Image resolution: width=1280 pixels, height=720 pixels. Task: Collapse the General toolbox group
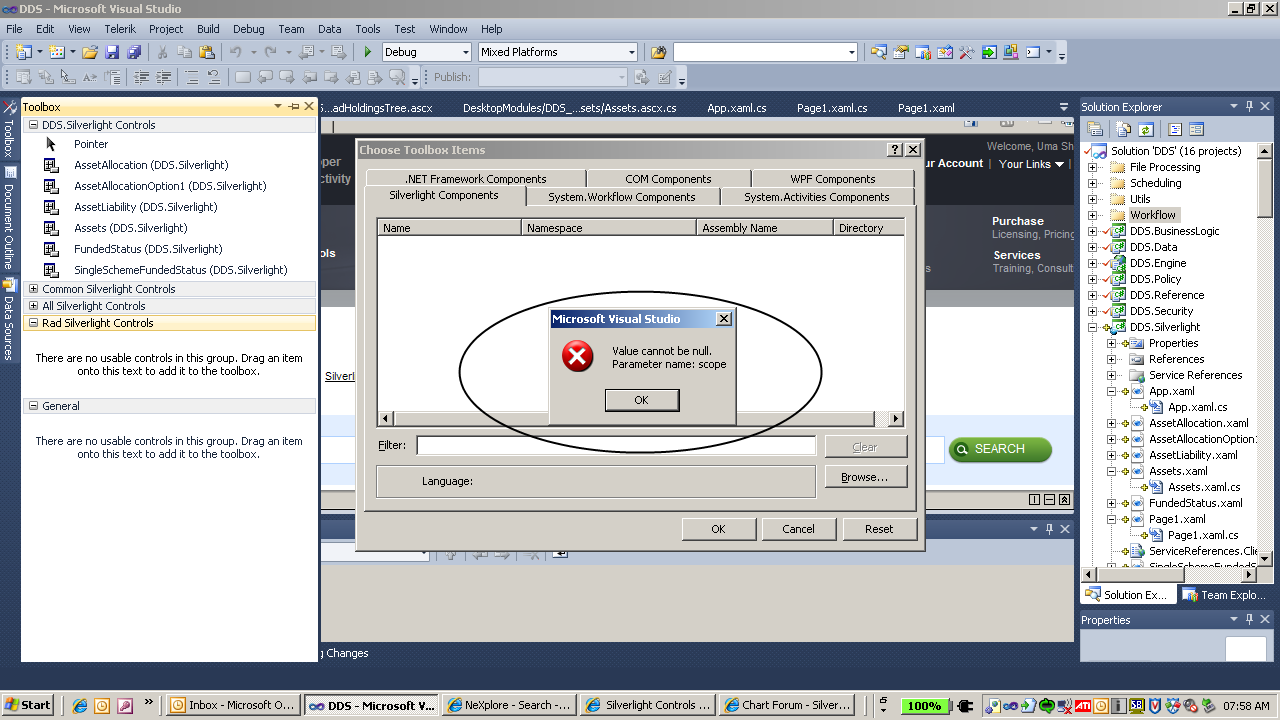click(33, 406)
